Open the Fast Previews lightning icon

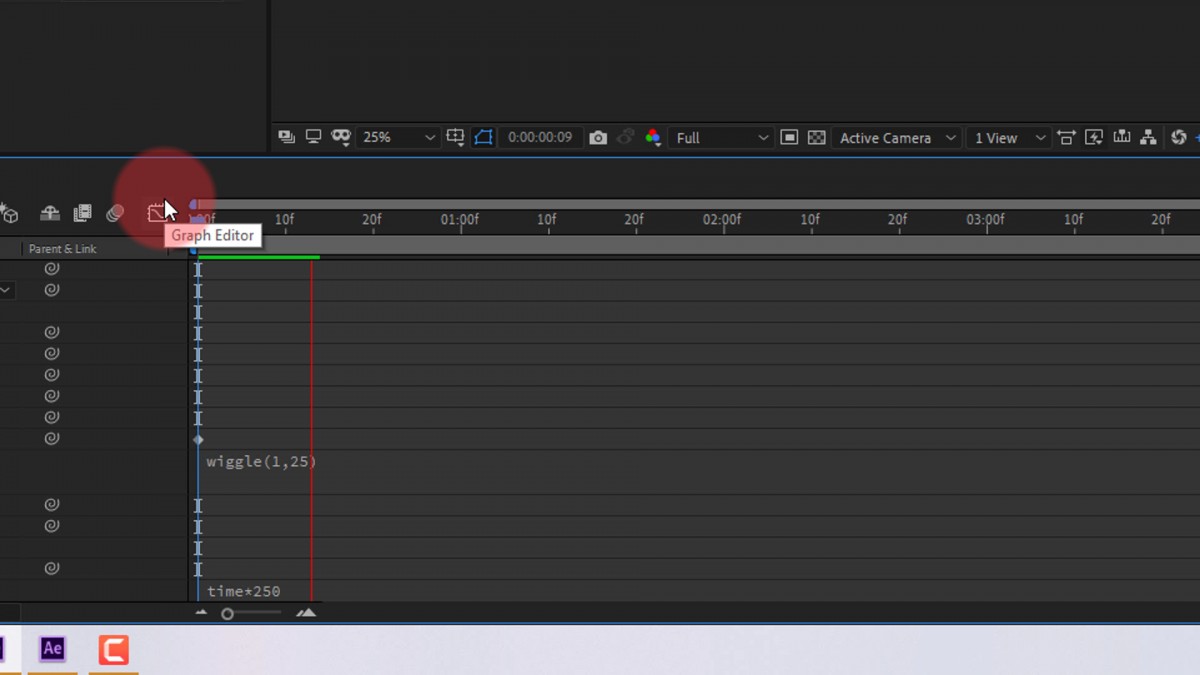coord(1094,137)
